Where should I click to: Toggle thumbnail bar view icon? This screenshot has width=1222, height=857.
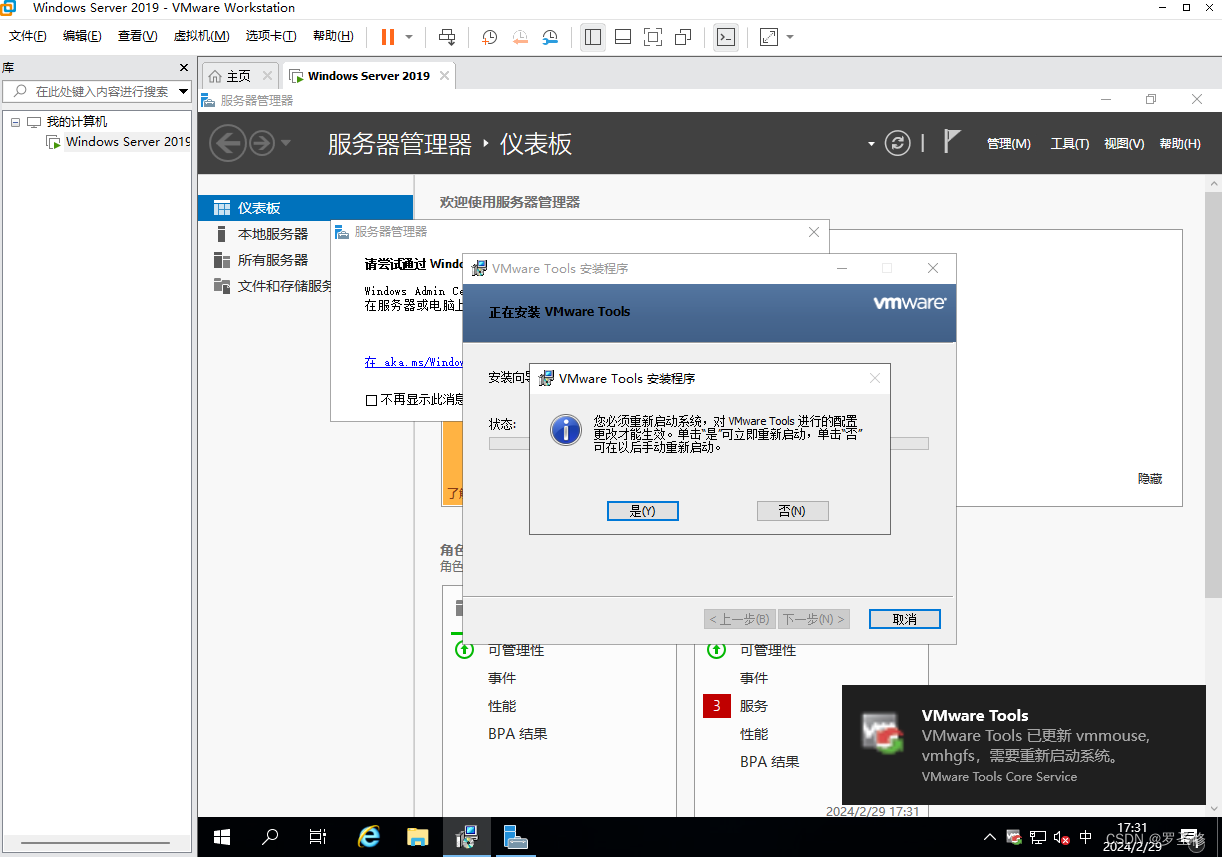(x=623, y=37)
